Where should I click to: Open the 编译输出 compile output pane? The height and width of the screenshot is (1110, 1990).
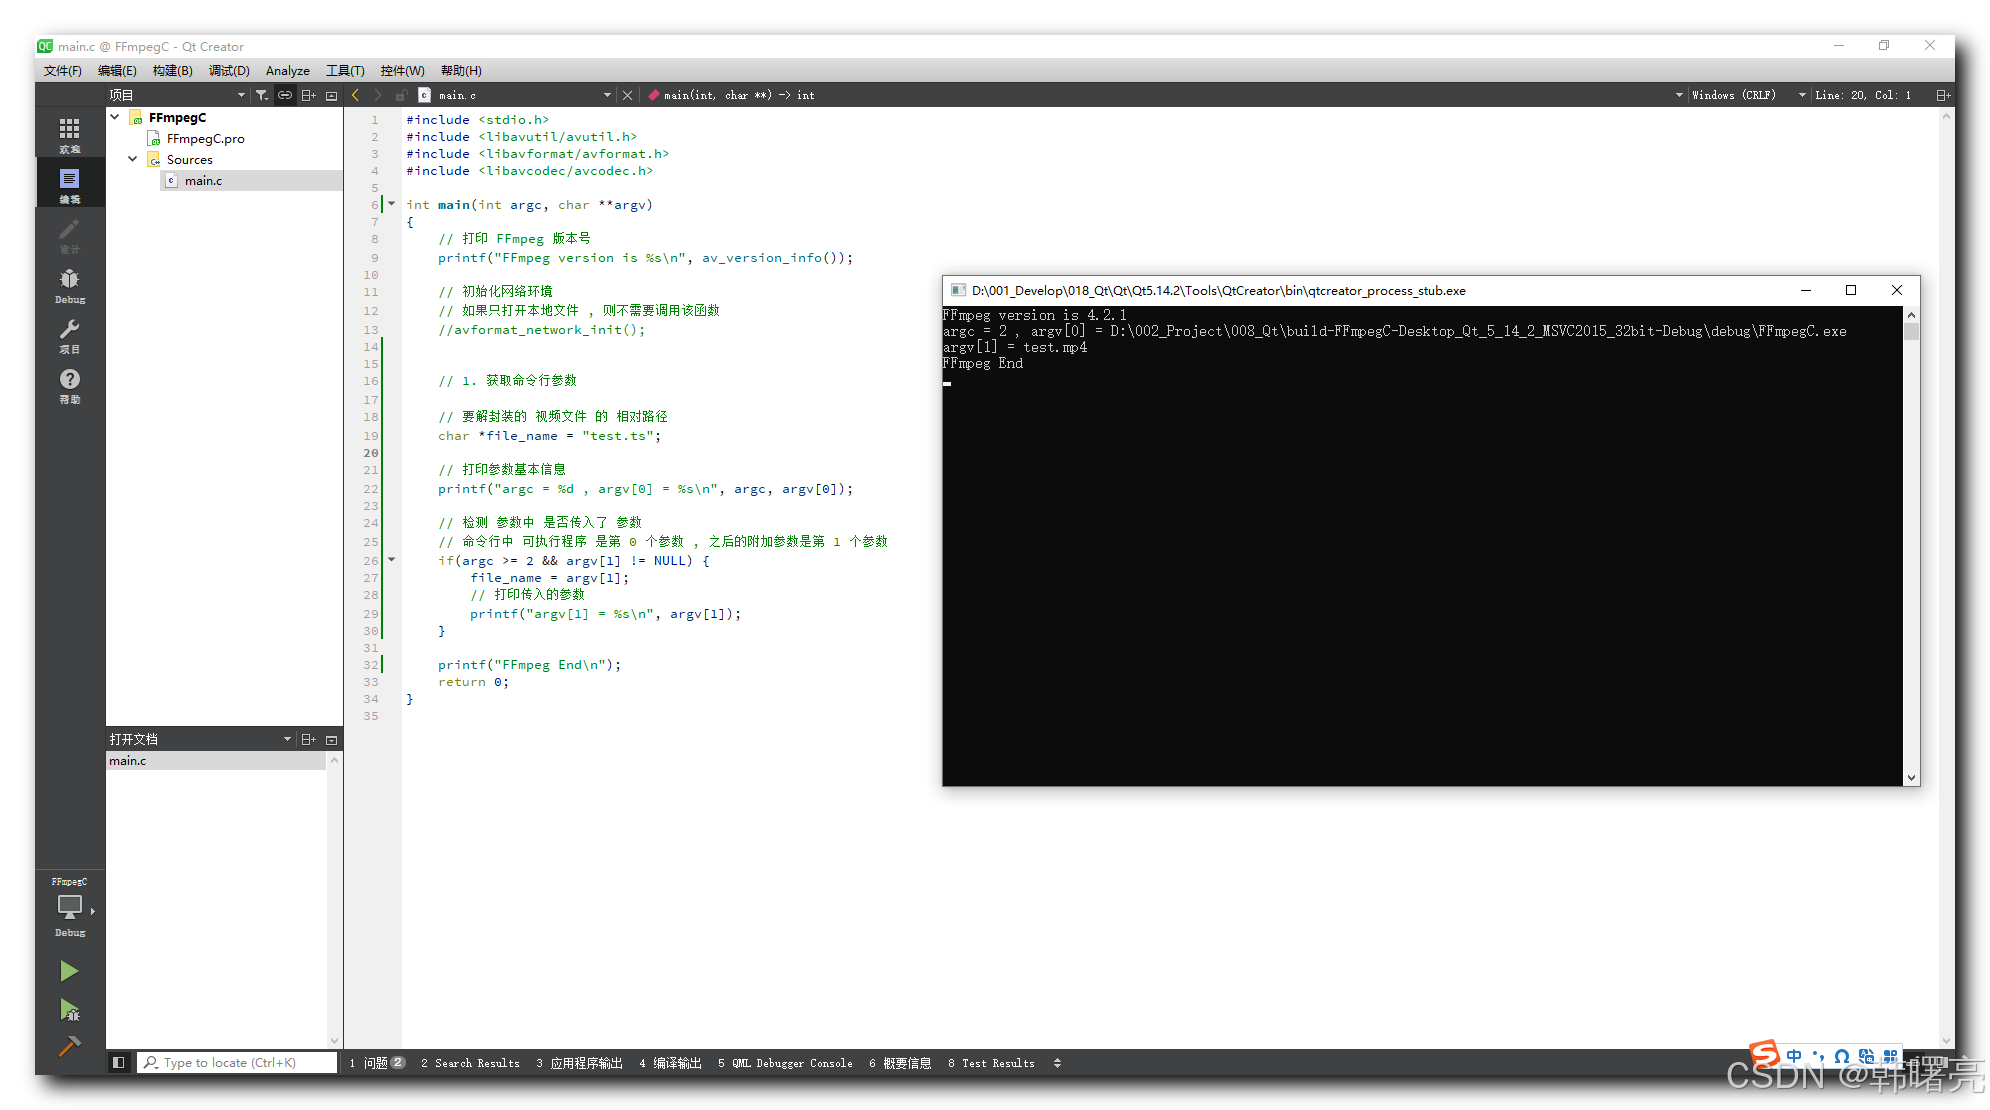[670, 1063]
